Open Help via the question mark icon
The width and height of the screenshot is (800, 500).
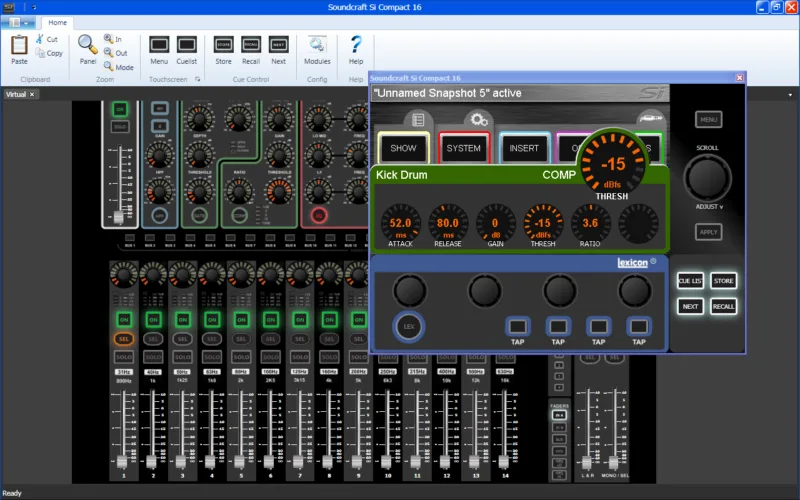[356, 44]
